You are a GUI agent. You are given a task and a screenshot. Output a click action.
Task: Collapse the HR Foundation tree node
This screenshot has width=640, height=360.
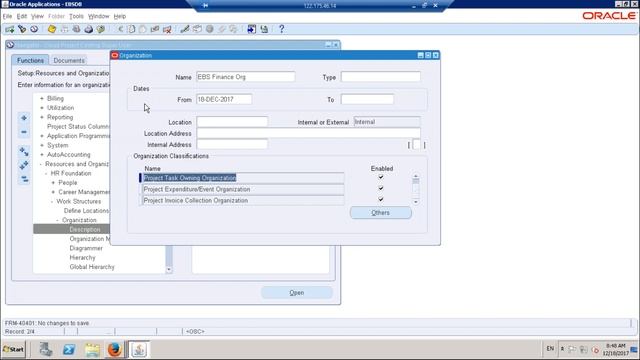point(46,173)
